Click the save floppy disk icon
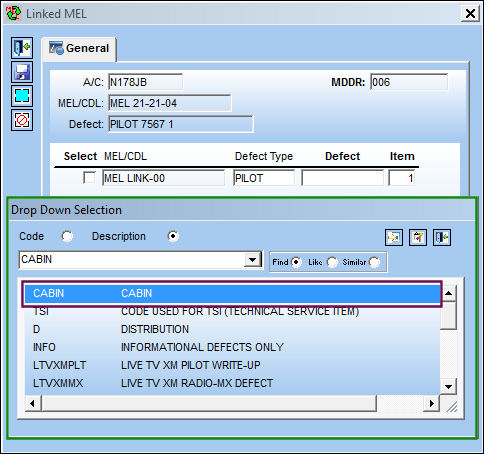Viewport: 484px width, 454px height. click(x=22, y=72)
